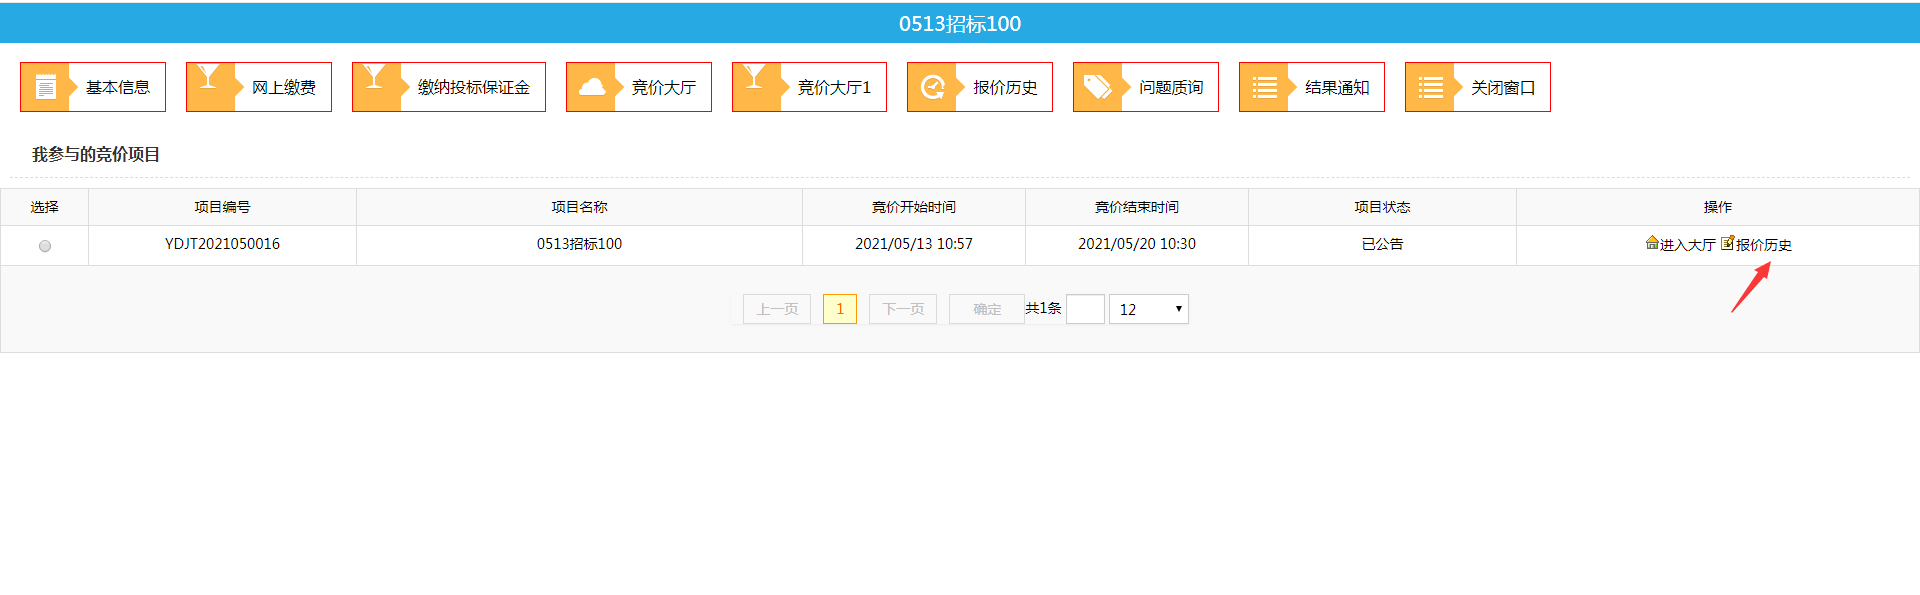
Task: Click the 确定 confirm button in pagination
Action: pyautogui.click(x=986, y=309)
